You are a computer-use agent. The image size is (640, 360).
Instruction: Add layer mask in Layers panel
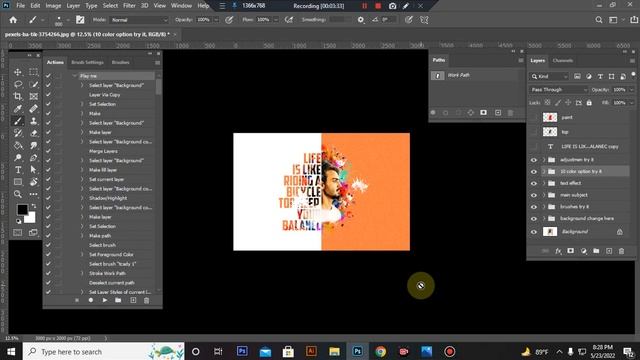571,251
